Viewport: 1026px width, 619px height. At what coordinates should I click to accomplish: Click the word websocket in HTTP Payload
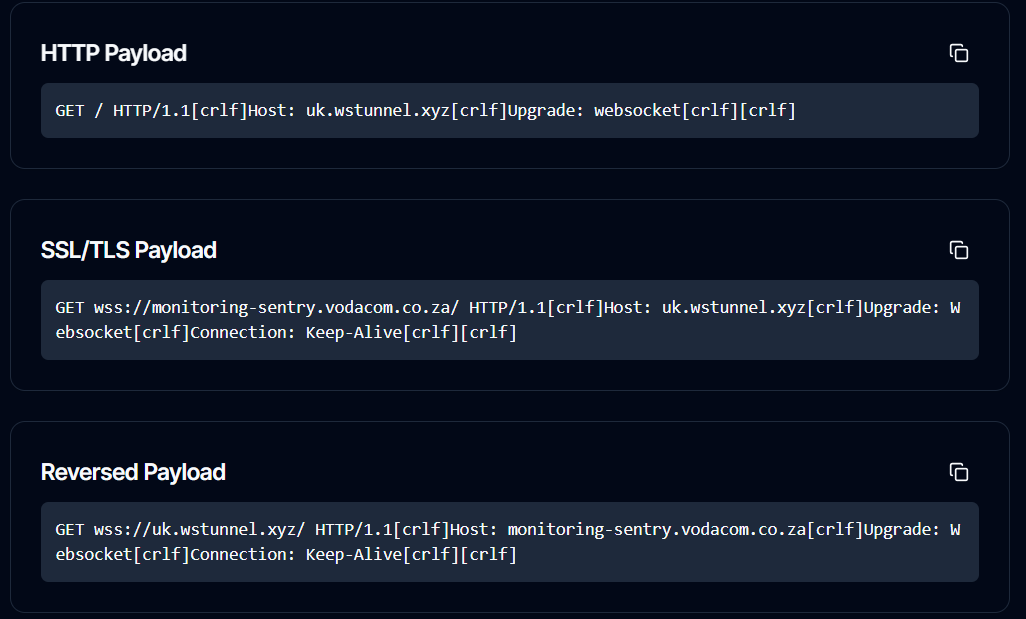[x=637, y=110]
